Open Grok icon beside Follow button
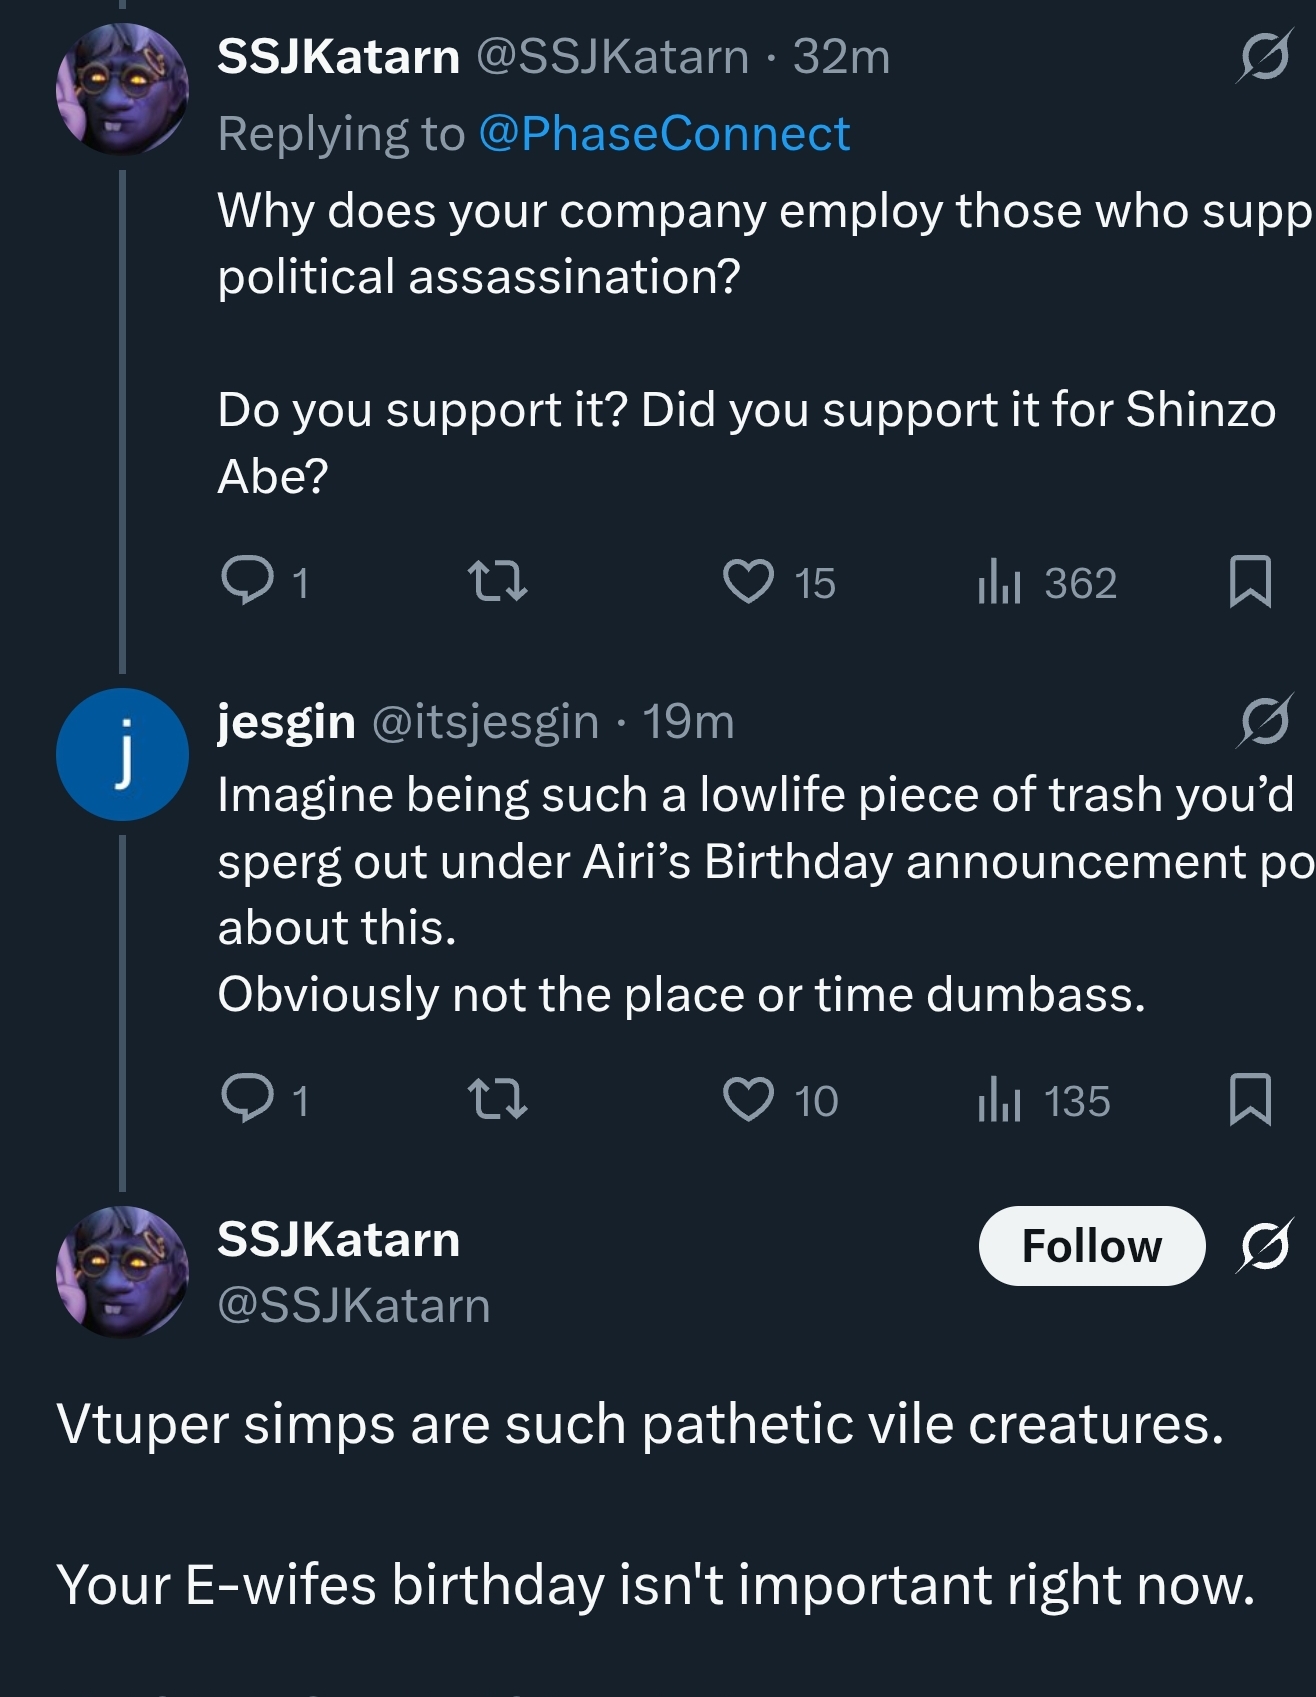This screenshot has height=1697, width=1316. coord(1265,1246)
